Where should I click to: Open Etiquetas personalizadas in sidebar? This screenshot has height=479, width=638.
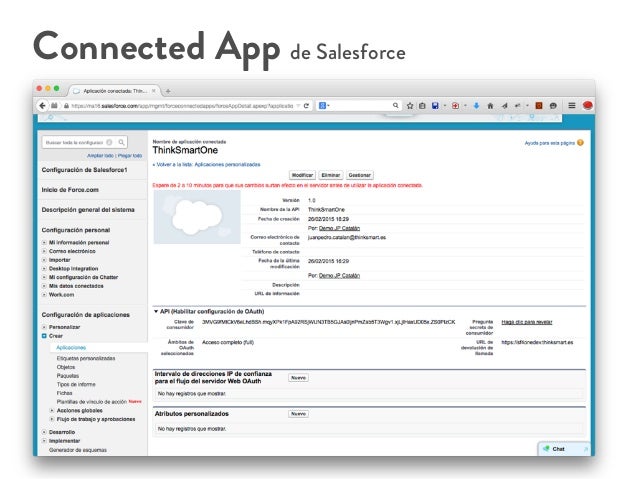85,357
